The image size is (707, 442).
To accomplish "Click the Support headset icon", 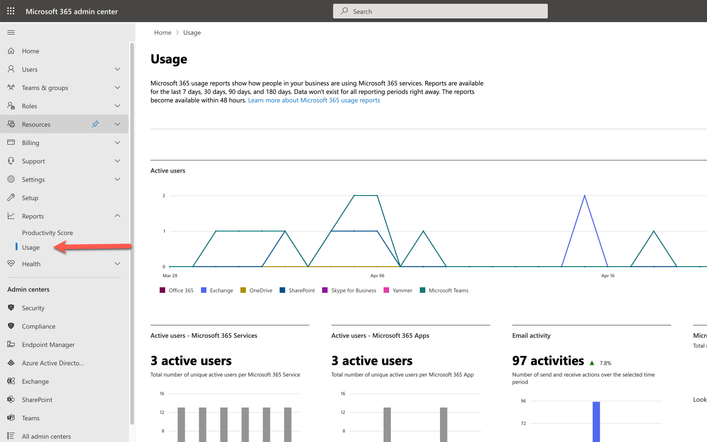I will 11,161.
